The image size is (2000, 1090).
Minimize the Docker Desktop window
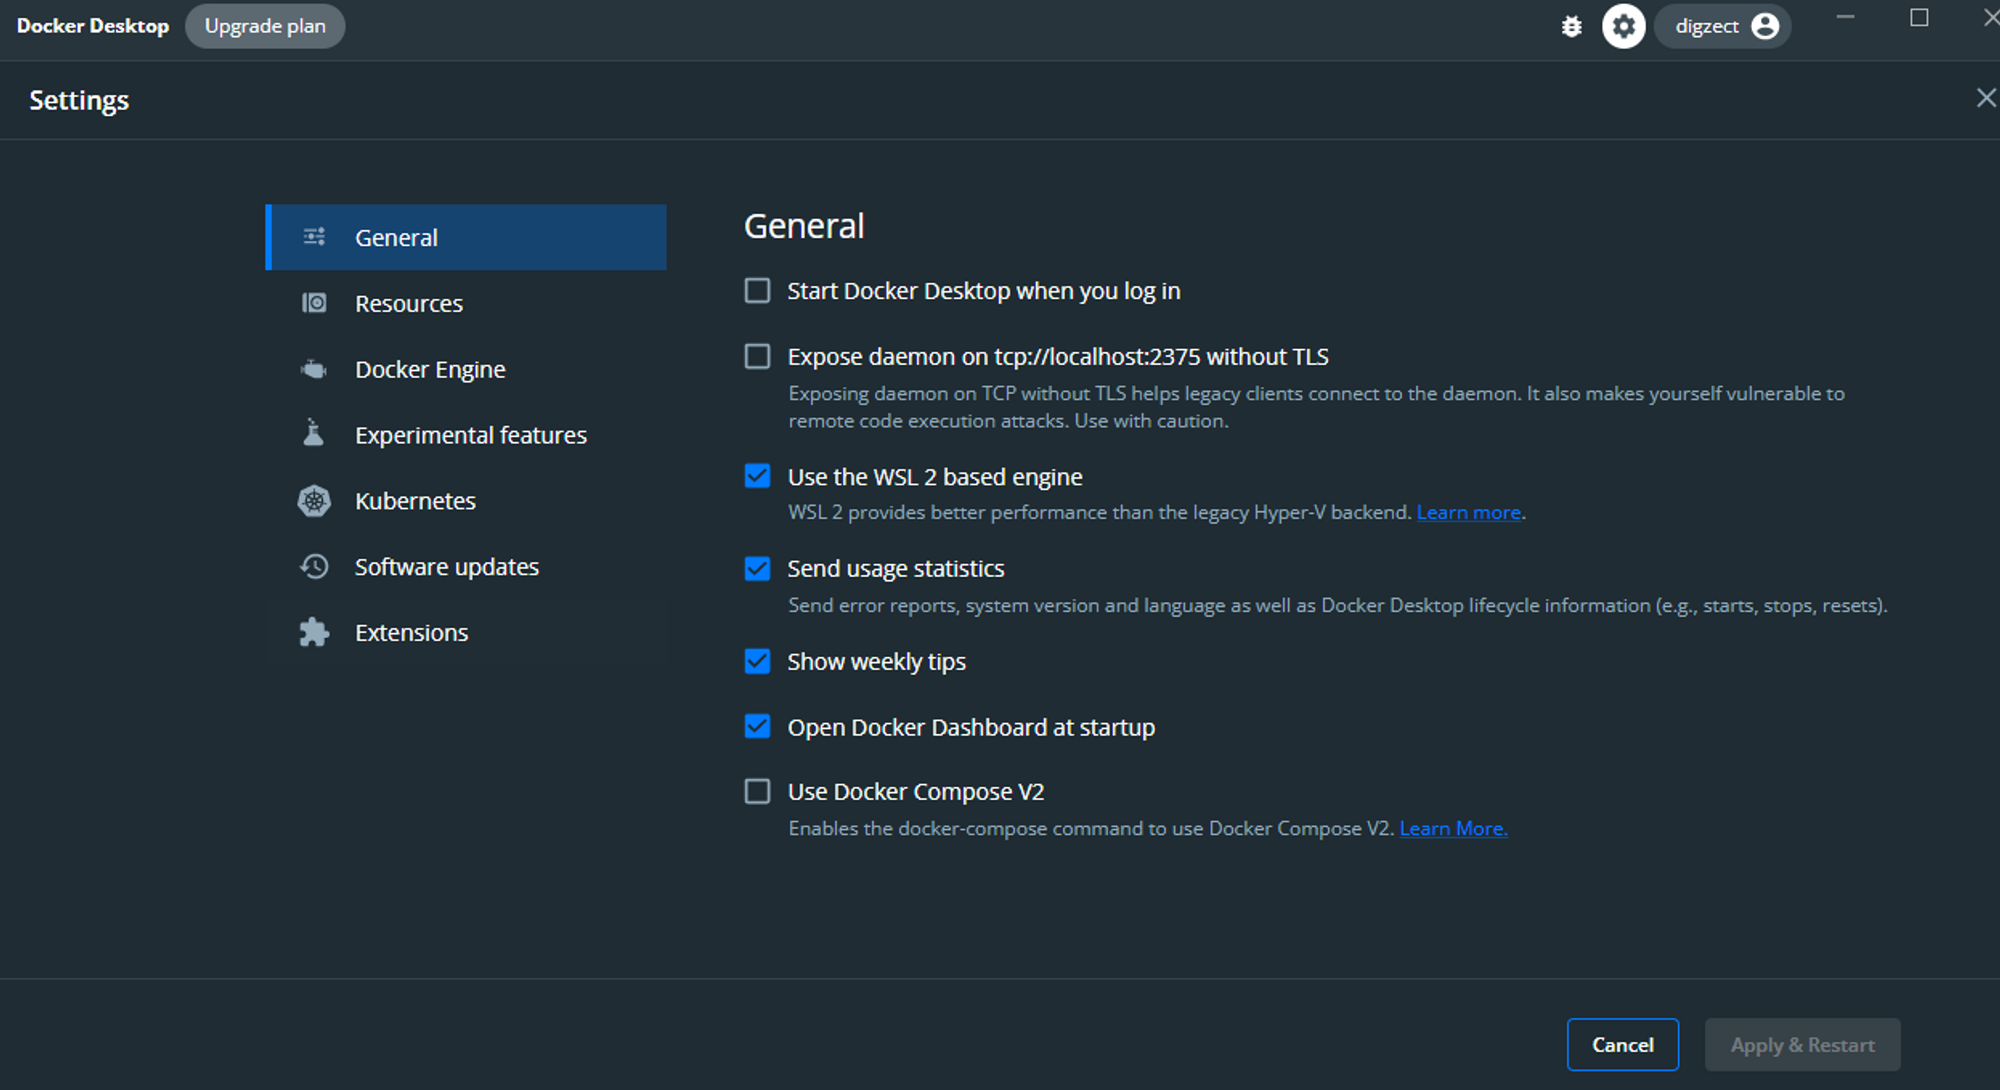(x=1846, y=17)
